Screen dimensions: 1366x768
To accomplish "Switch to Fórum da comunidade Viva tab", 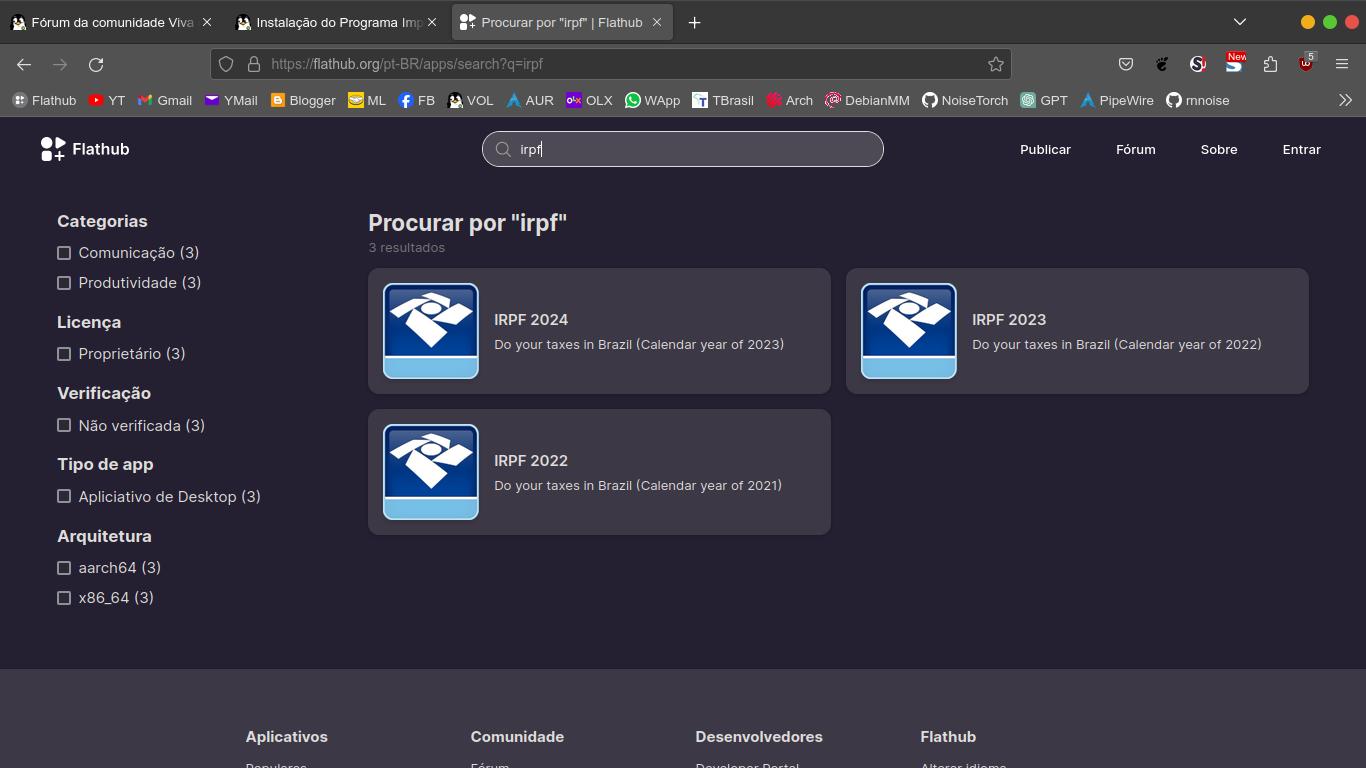I will 111,22.
